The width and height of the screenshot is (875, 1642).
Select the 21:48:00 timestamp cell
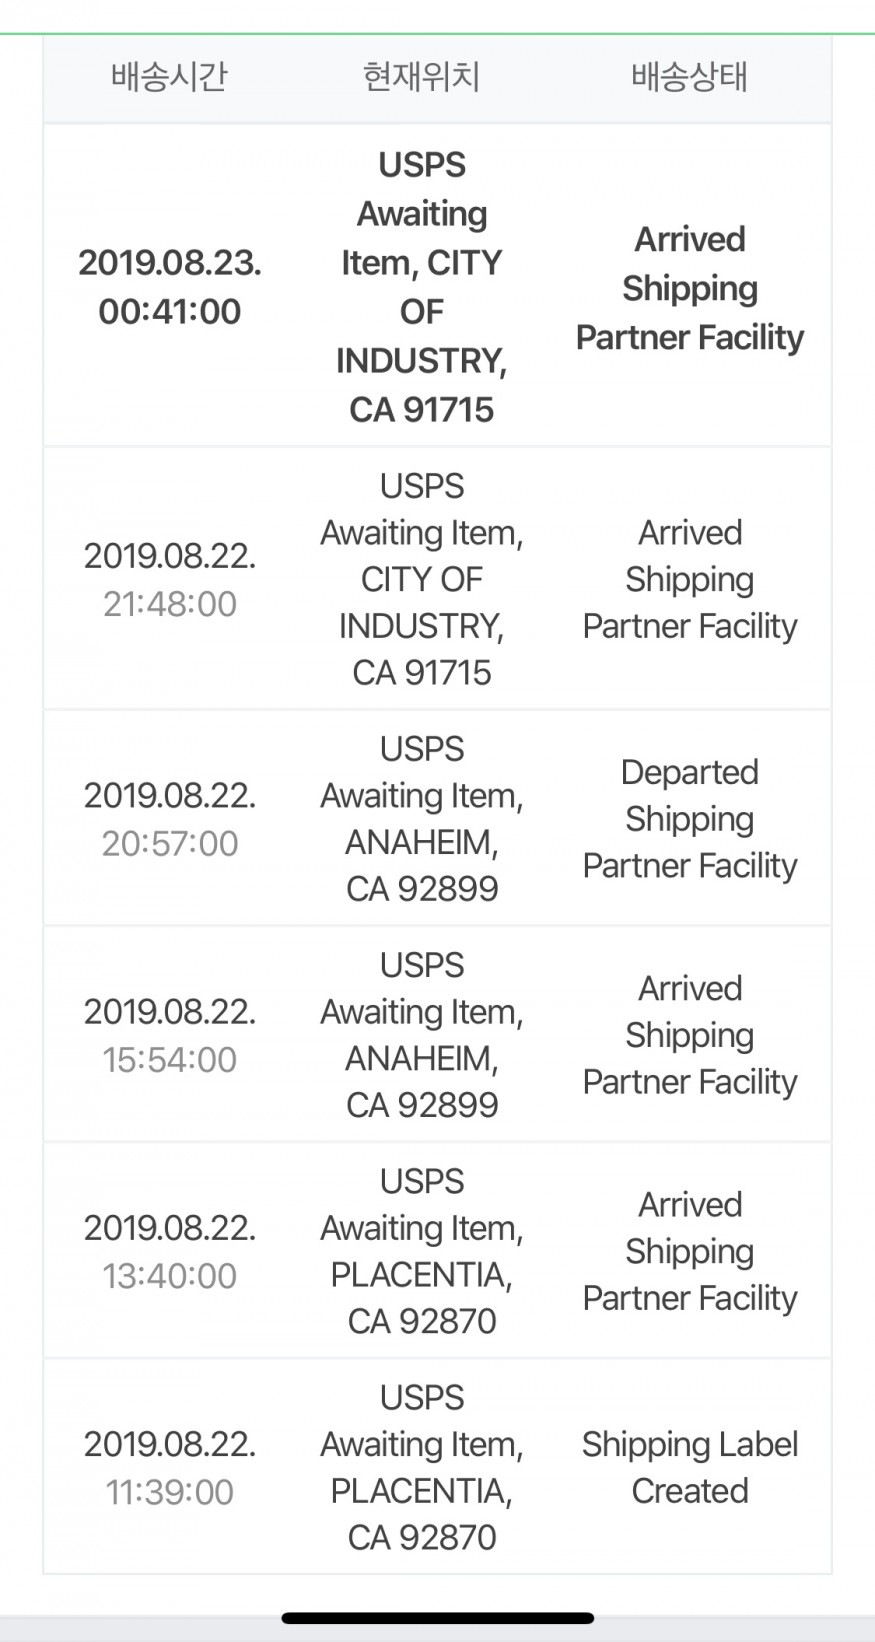(x=170, y=580)
